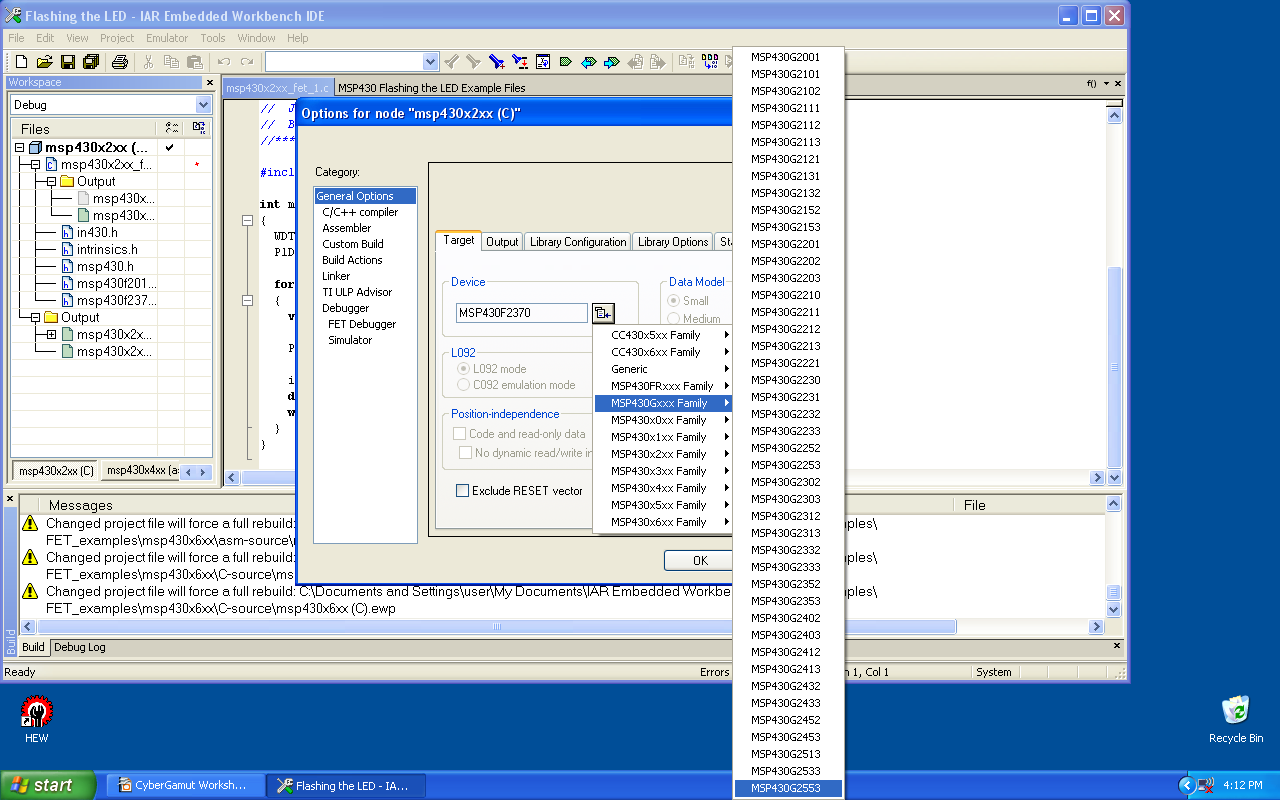
Task: Expand the CC430x5xx Family submenu
Action: [664, 335]
